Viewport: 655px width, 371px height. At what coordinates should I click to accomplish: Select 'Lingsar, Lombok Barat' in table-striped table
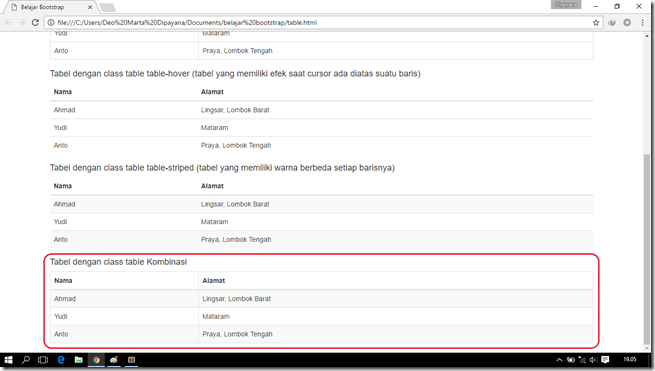tap(235, 204)
